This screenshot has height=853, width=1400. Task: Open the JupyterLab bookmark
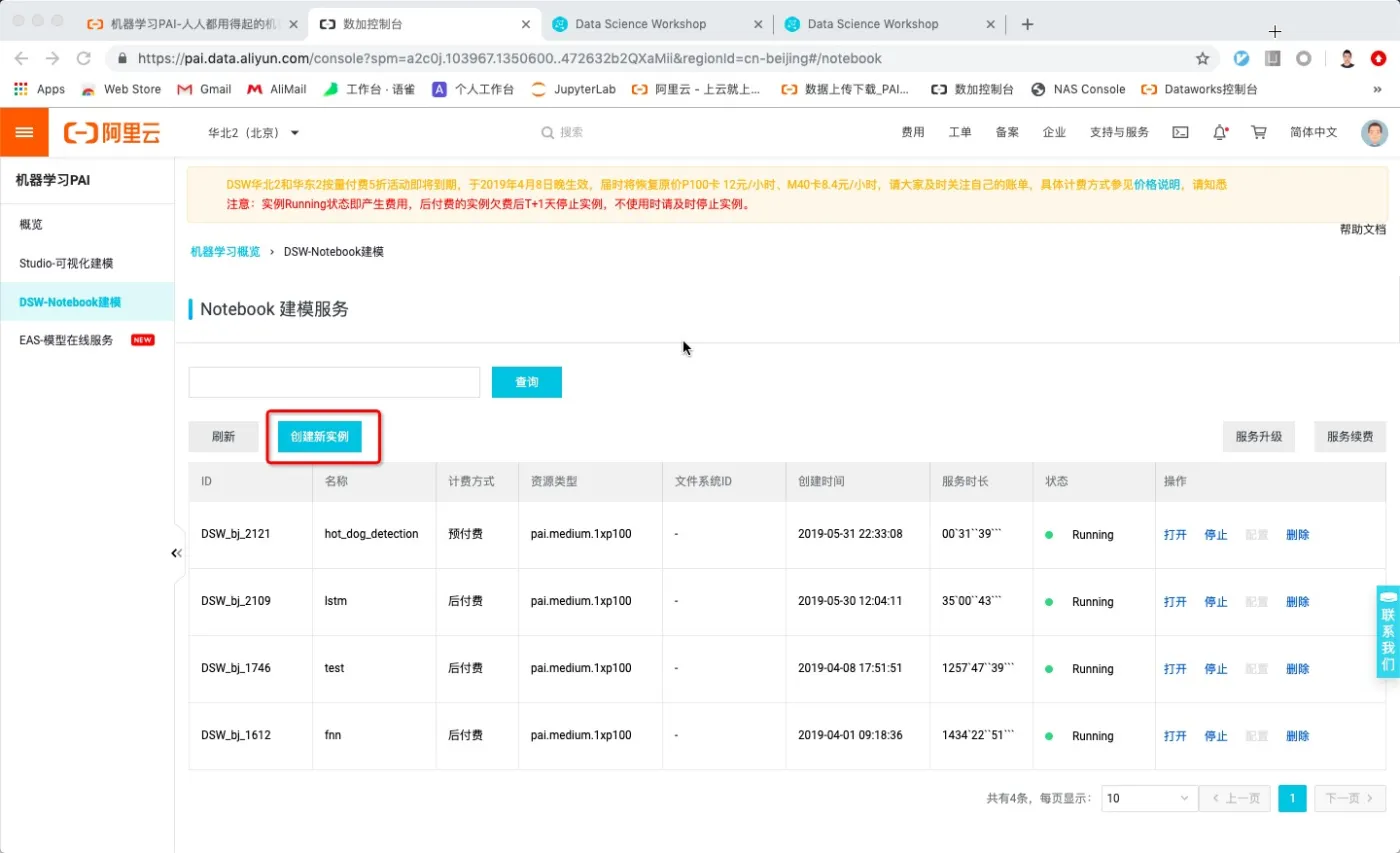tap(573, 89)
